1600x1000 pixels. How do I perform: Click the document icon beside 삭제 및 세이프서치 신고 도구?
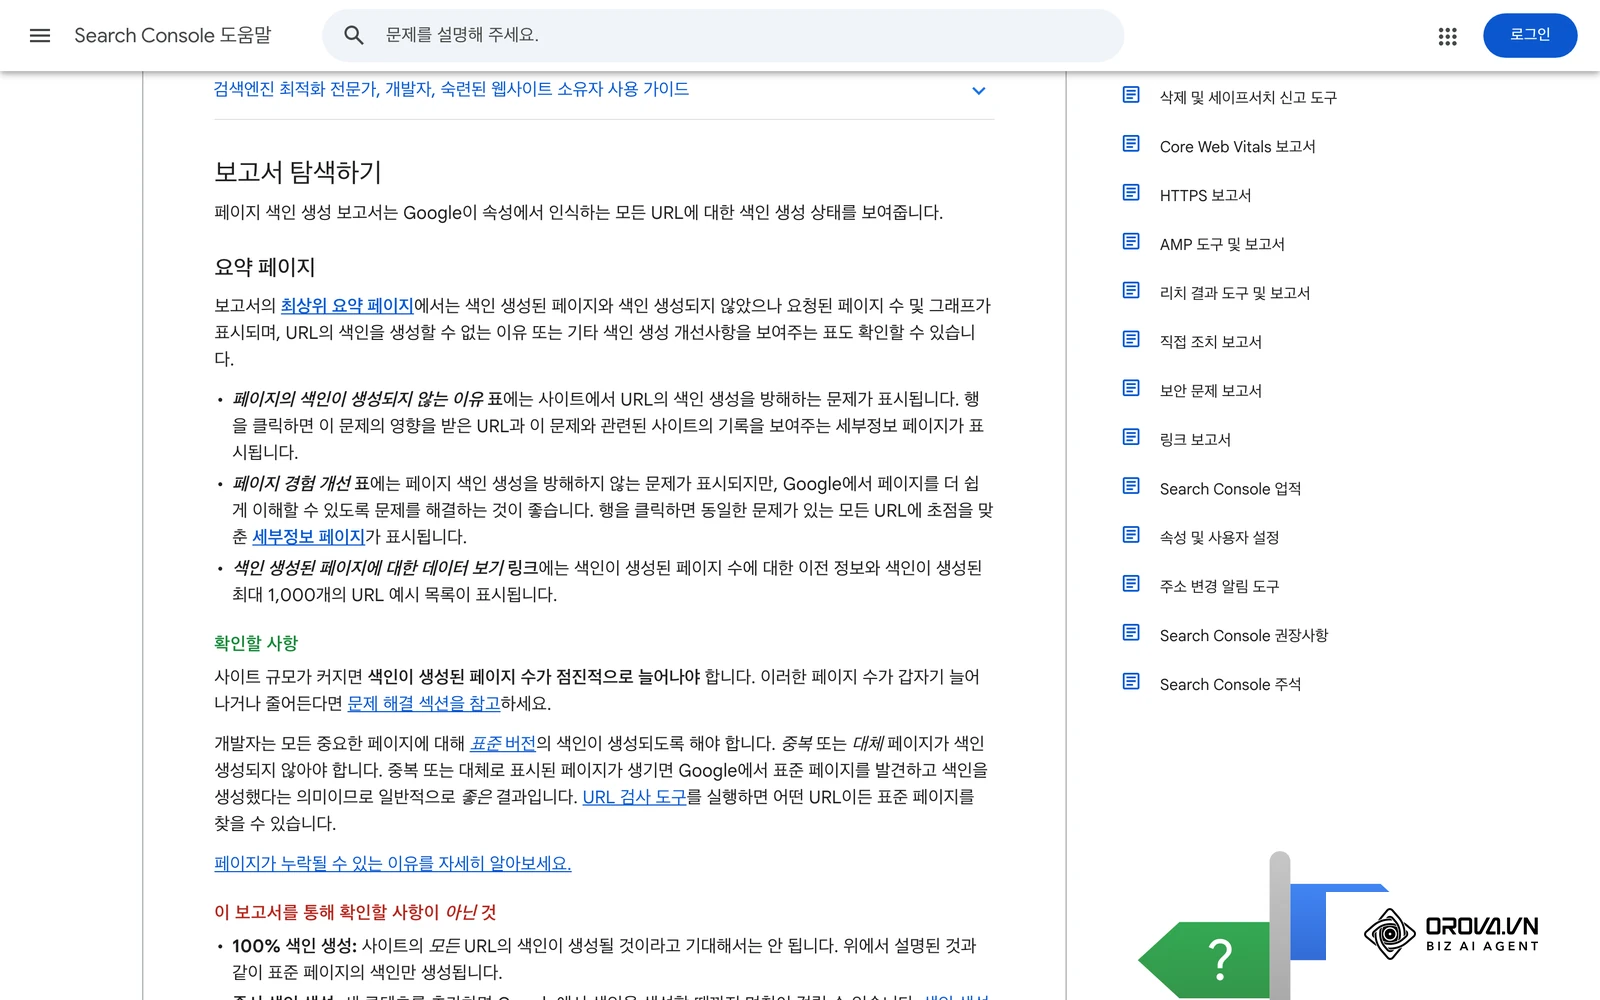pos(1131,95)
